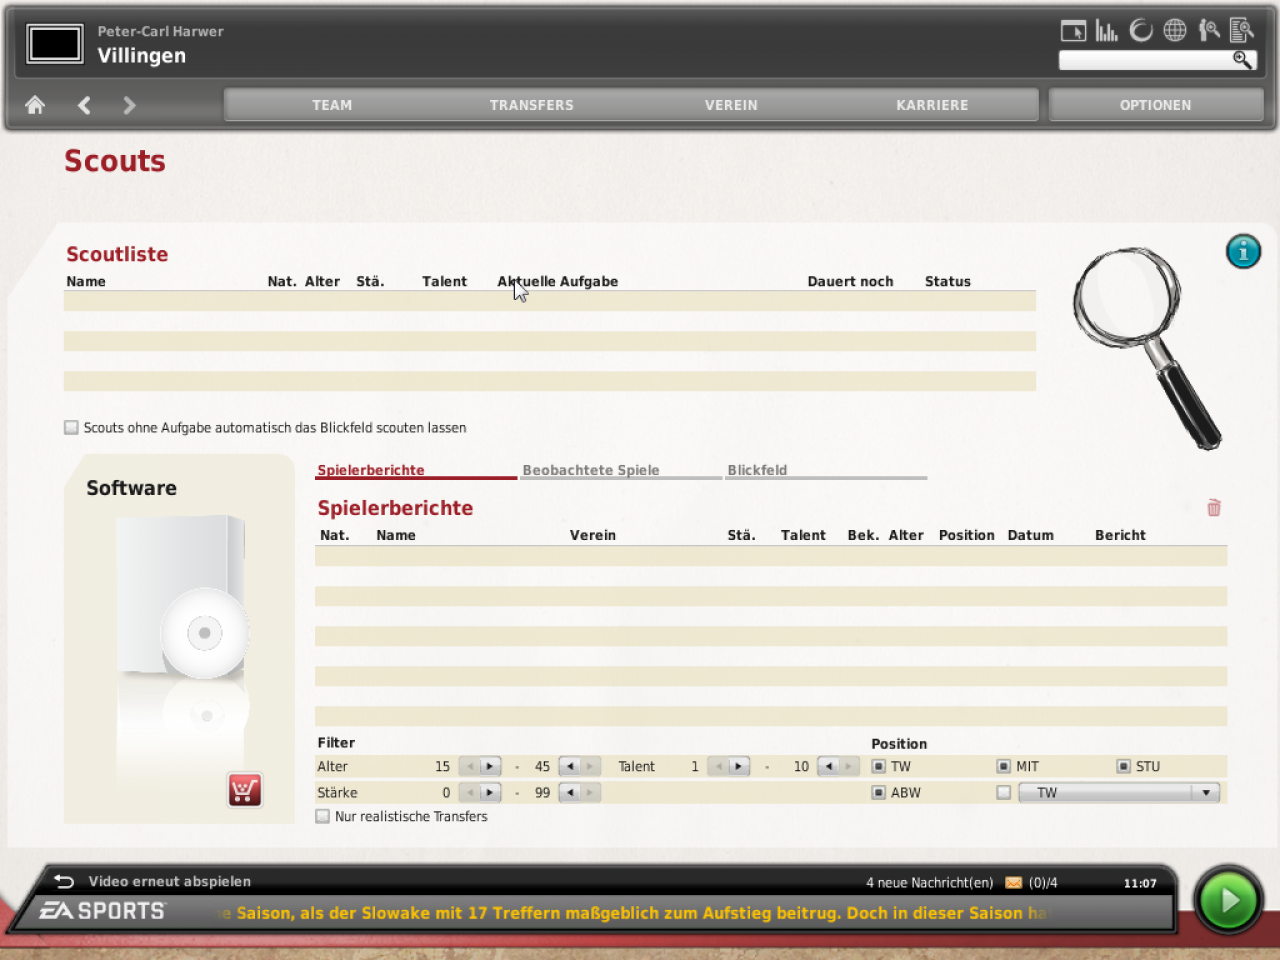Decrease maximum Talent with the left arrow
Image resolution: width=1280 pixels, height=960 pixels.
pyautogui.click(x=828, y=766)
